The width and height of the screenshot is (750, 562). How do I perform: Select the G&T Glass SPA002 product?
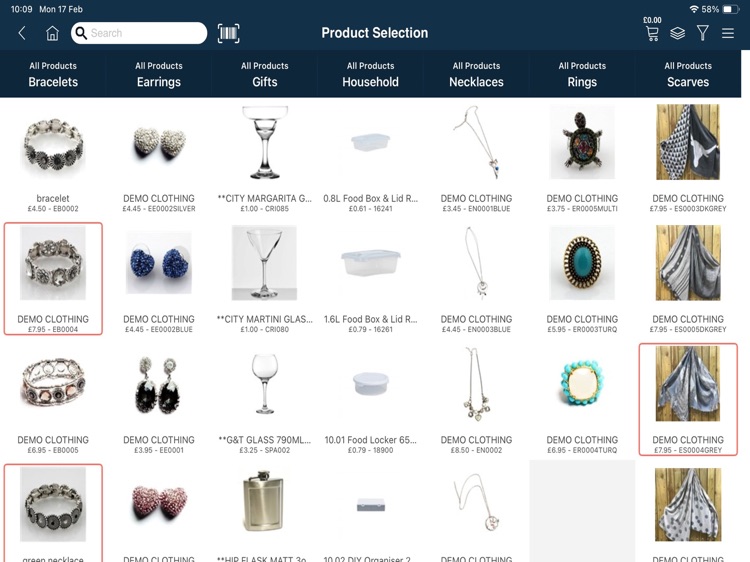coord(265,399)
